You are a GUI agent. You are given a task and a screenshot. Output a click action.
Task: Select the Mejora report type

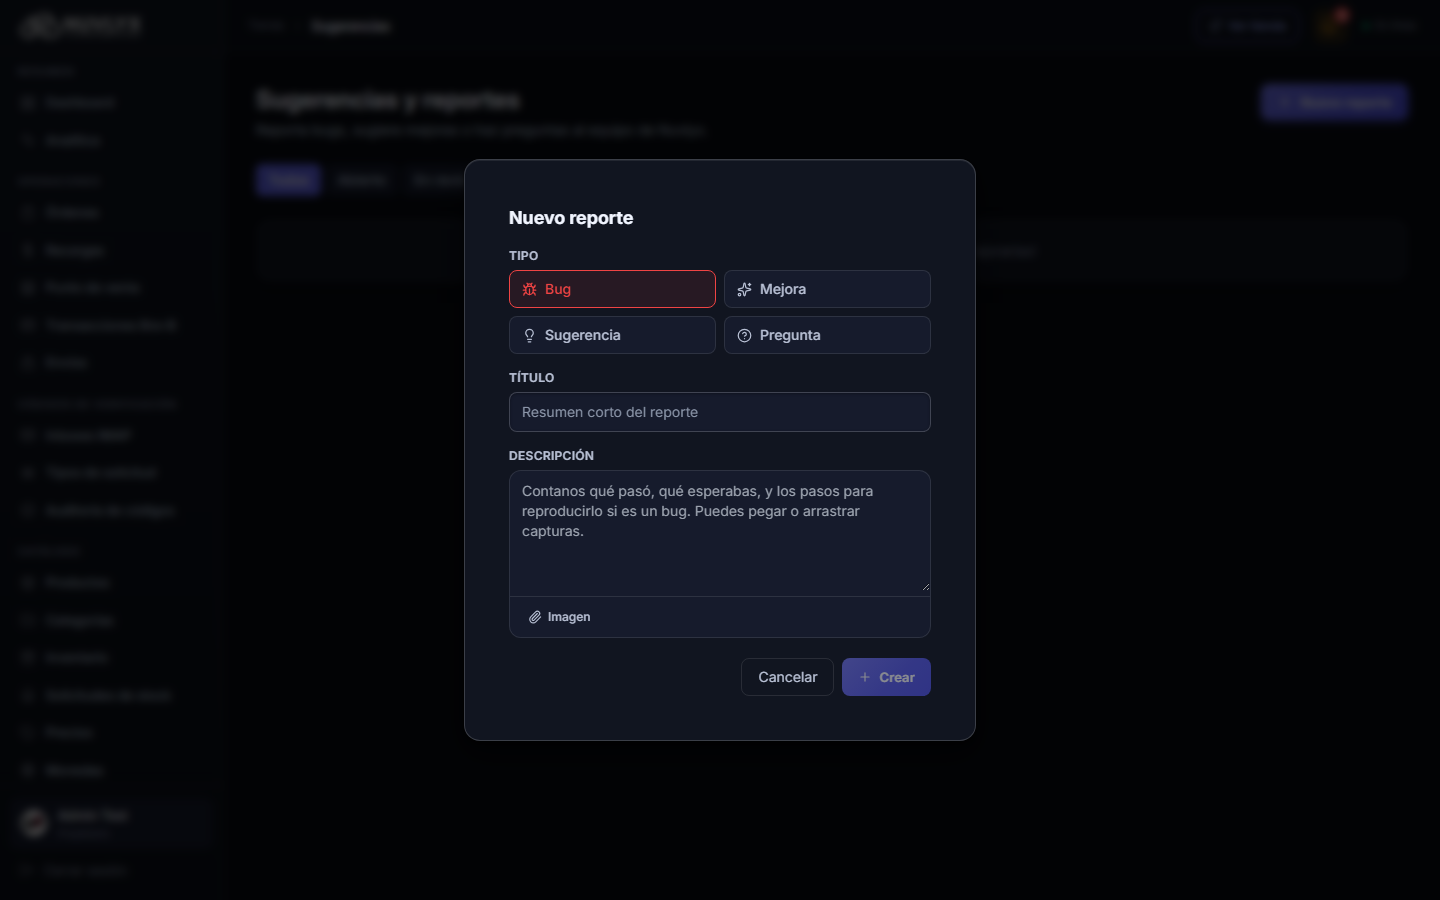pos(827,289)
